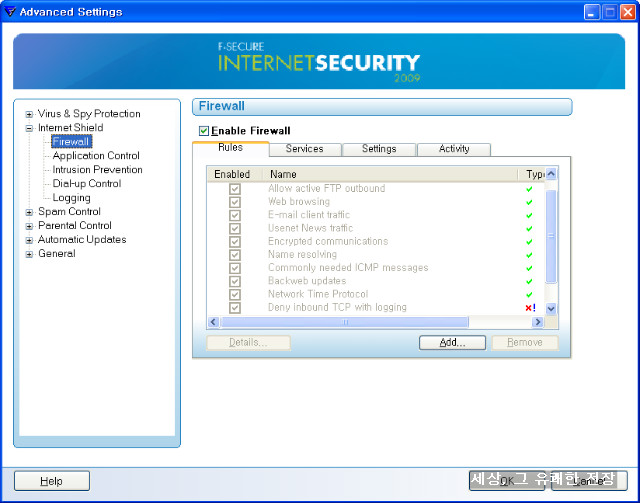Expand the Parental Control node
This screenshot has width=640, height=503.
pos(29,226)
